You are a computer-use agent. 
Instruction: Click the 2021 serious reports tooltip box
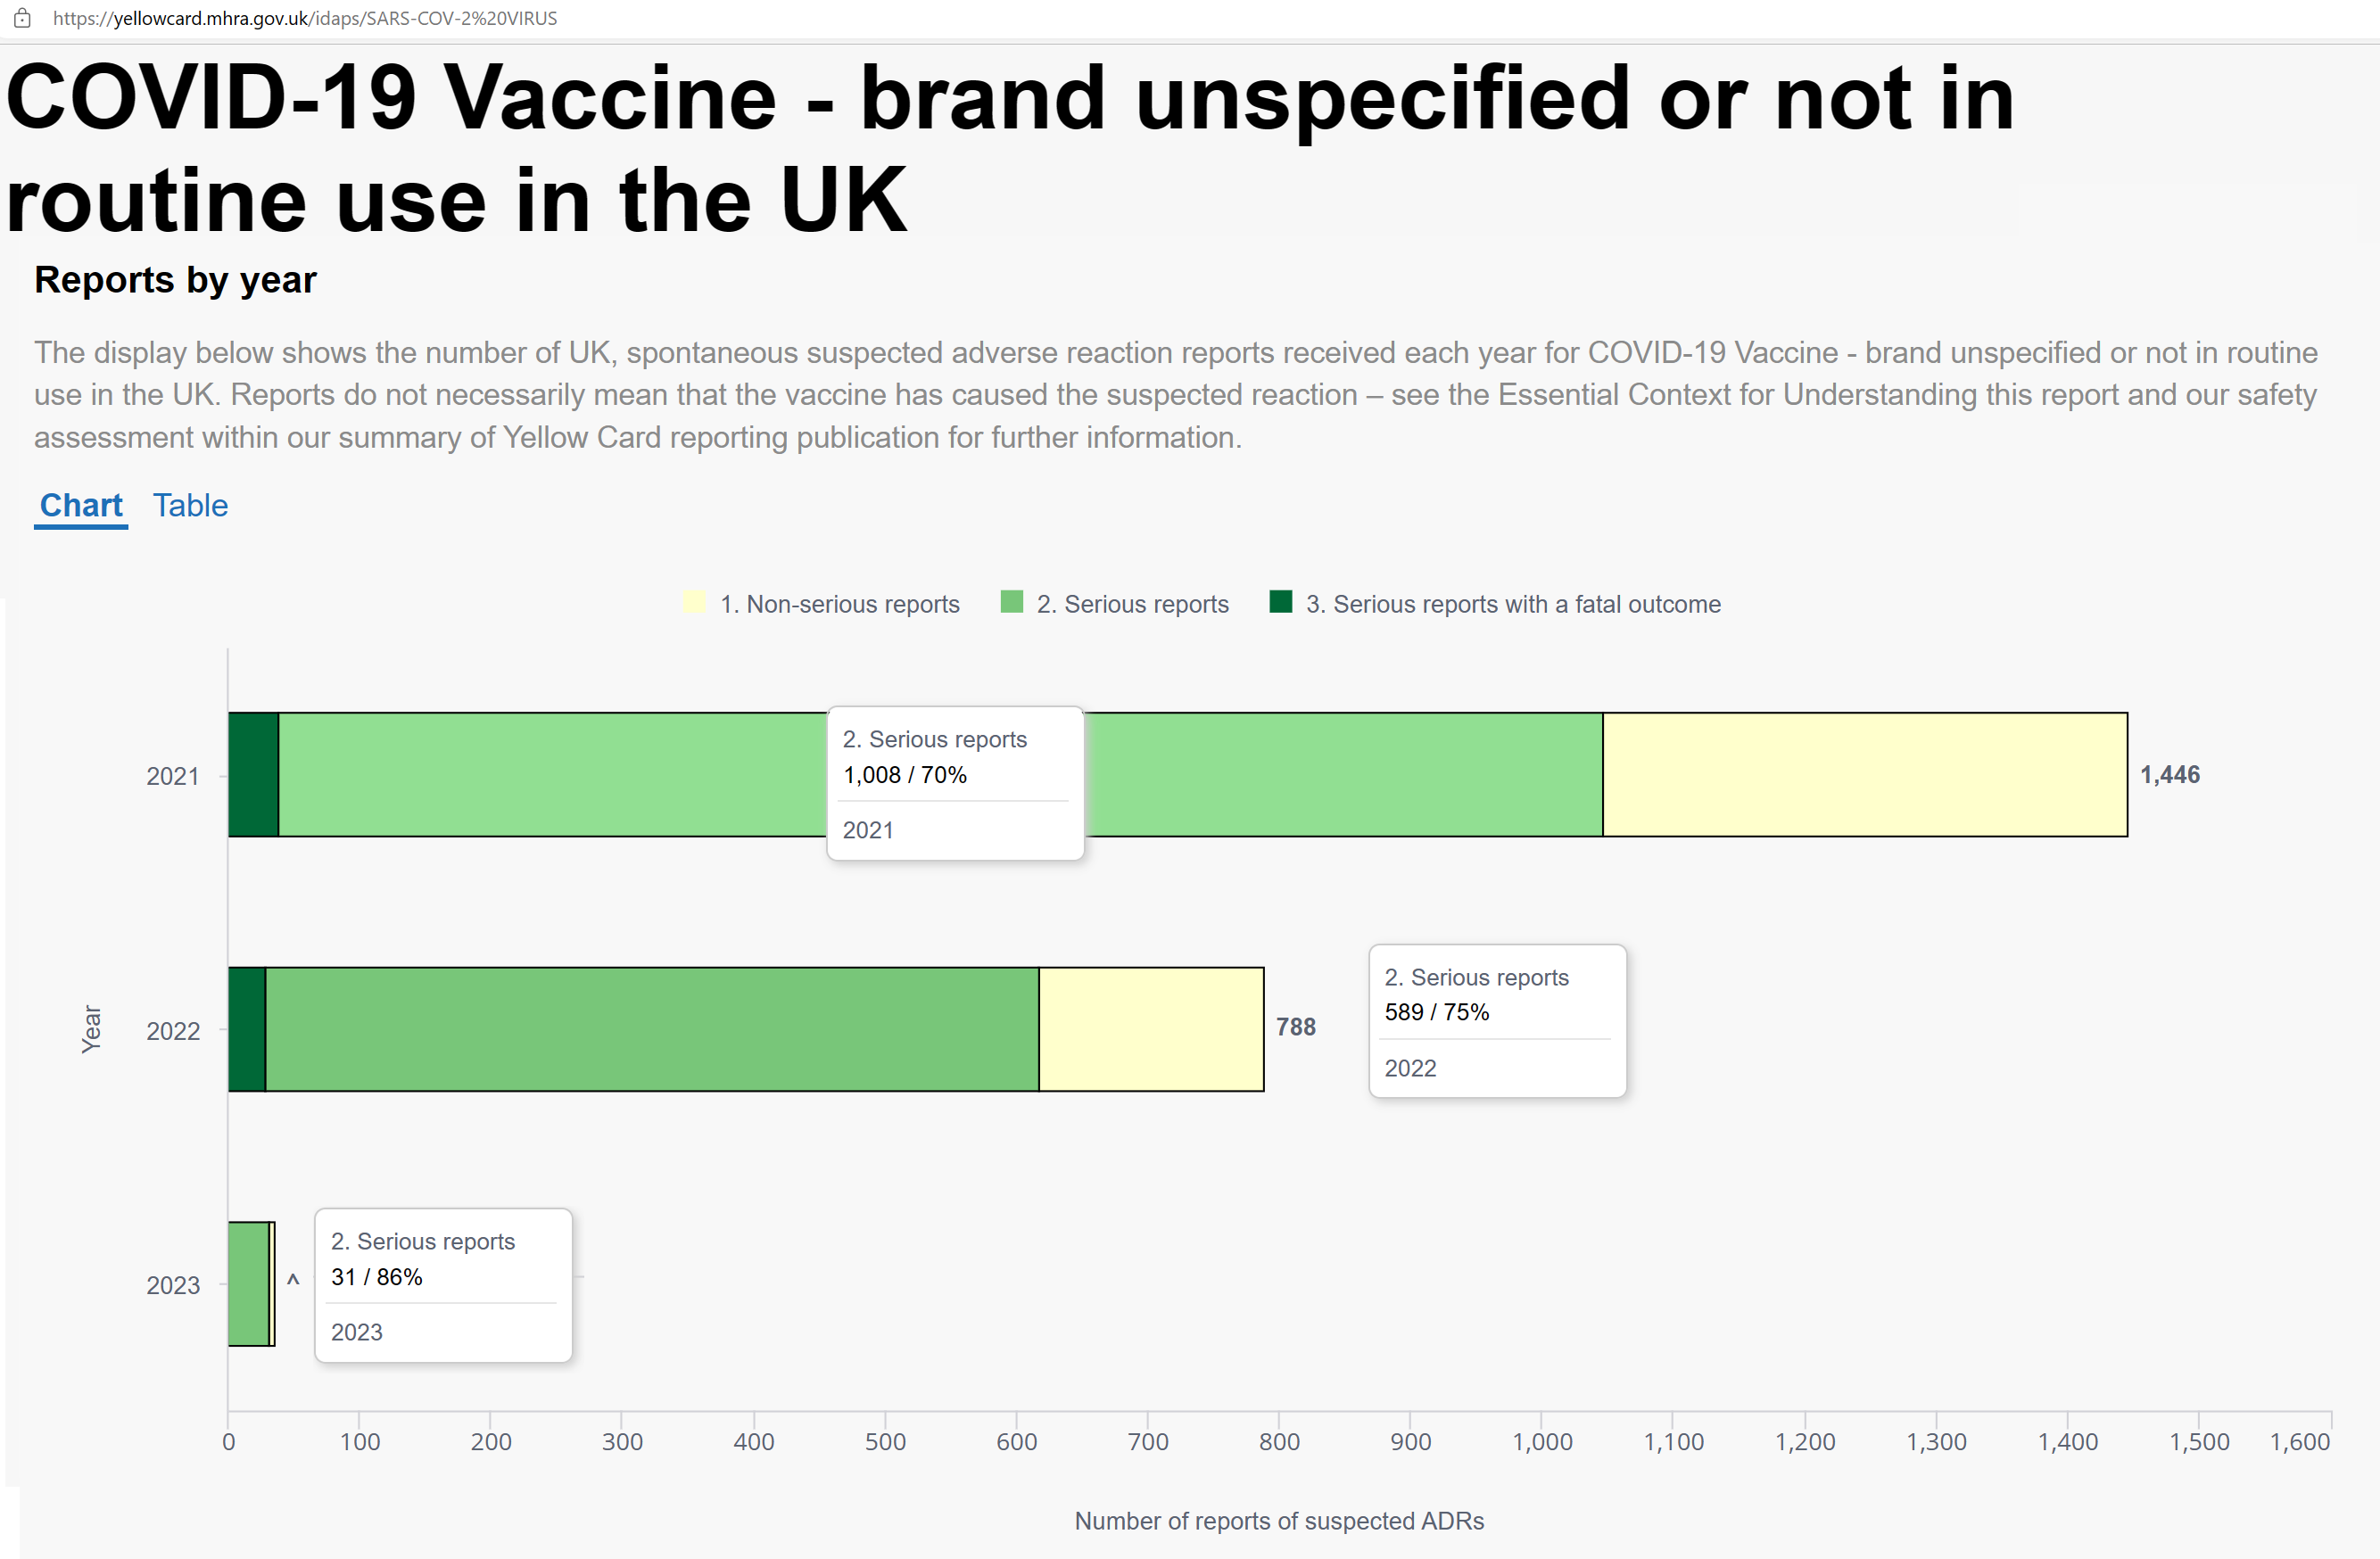(955, 783)
